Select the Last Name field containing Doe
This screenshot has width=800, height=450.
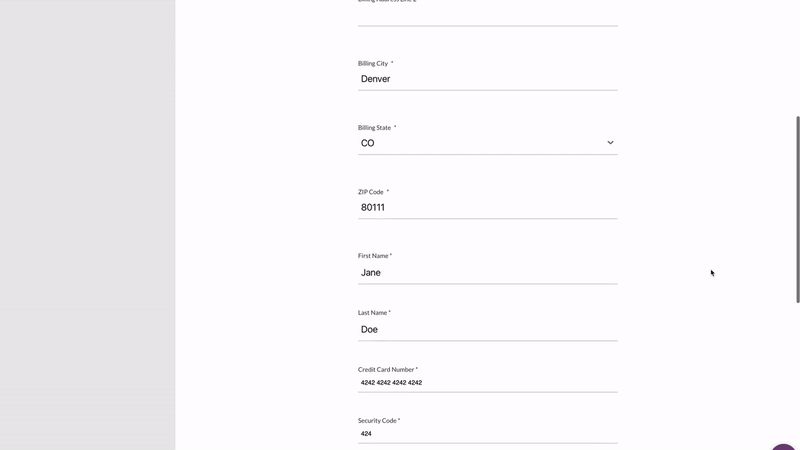pos(487,329)
